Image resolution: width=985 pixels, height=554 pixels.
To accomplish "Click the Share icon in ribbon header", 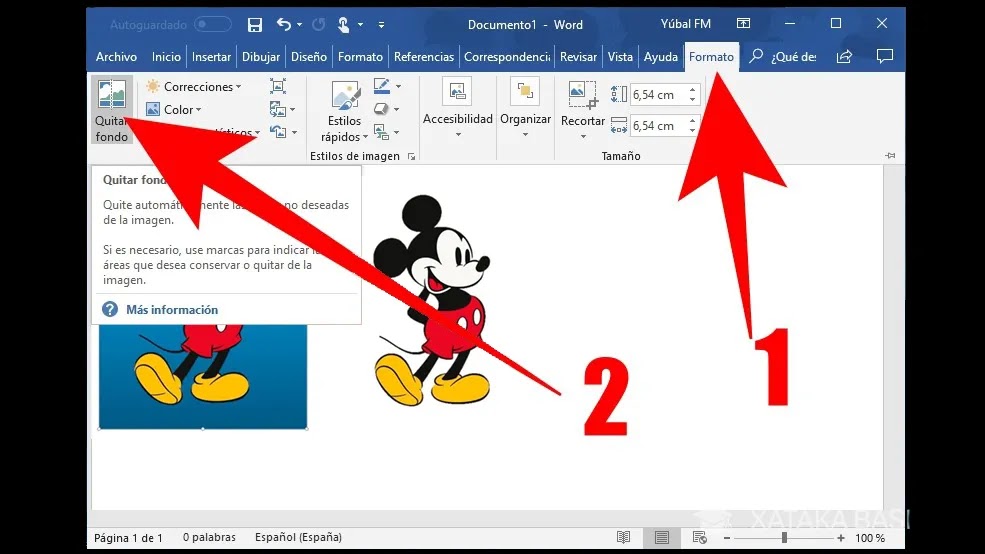I will [844, 57].
